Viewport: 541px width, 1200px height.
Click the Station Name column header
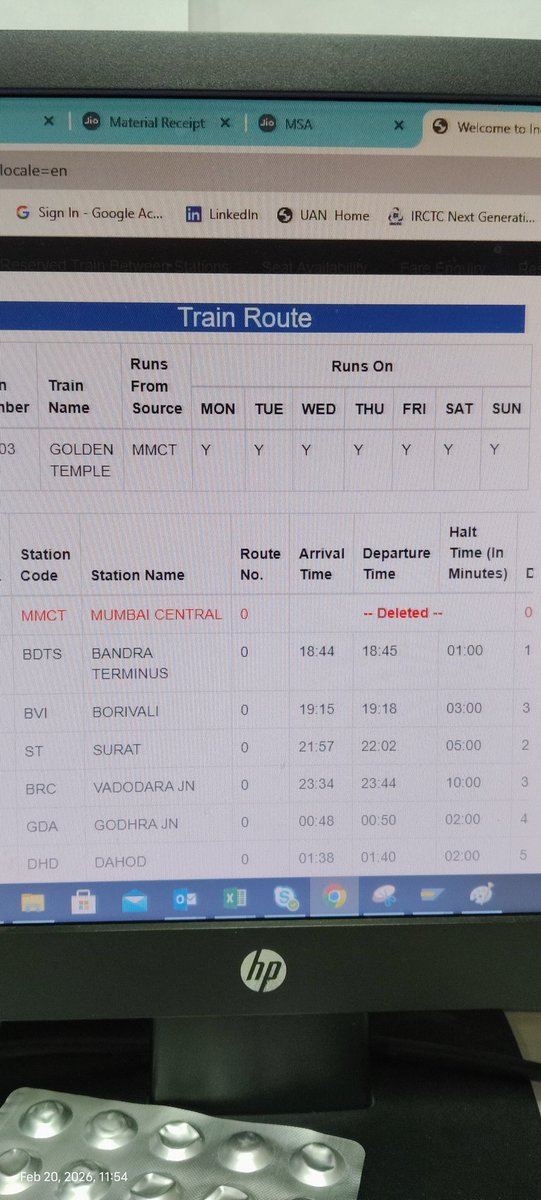138,575
